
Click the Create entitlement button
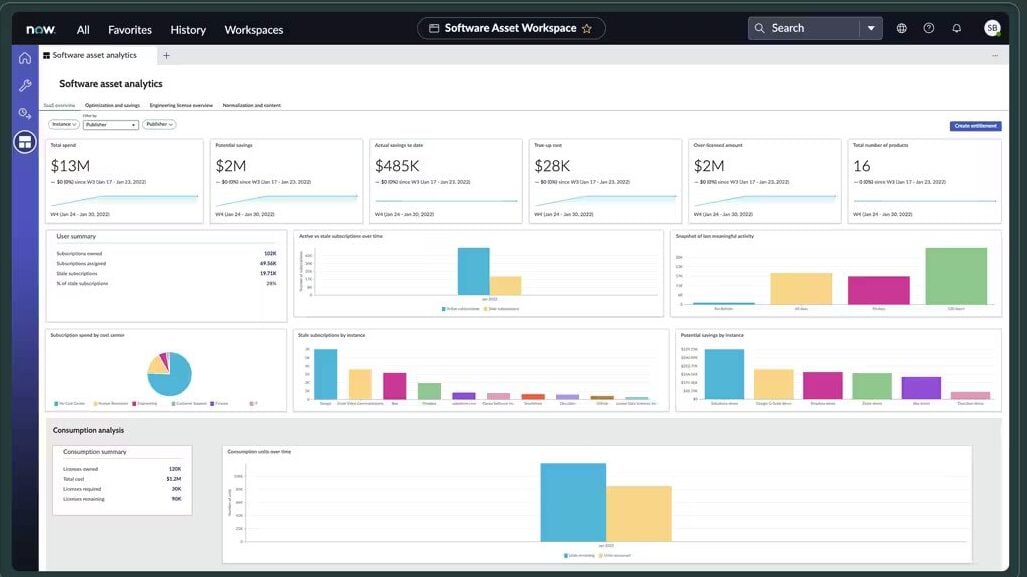pyautogui.click(x=977, y=123)
